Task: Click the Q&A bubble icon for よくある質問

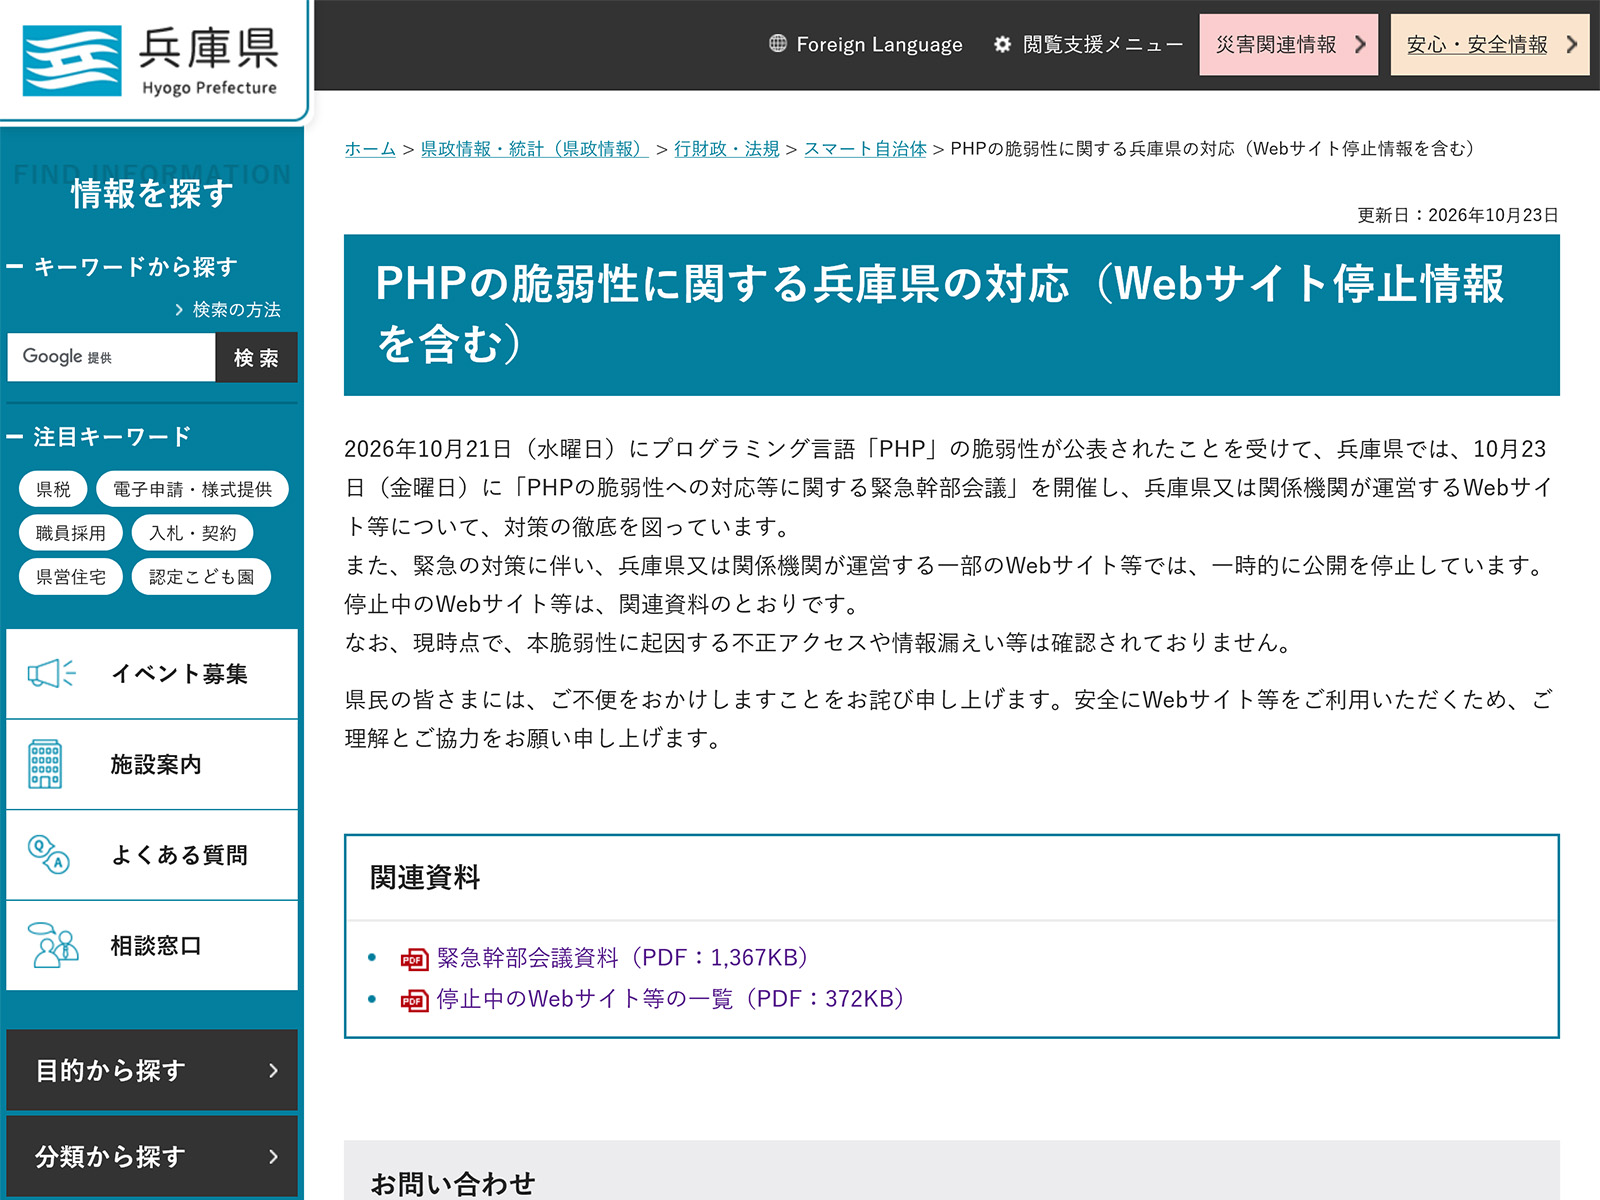Action: point(48,854)
